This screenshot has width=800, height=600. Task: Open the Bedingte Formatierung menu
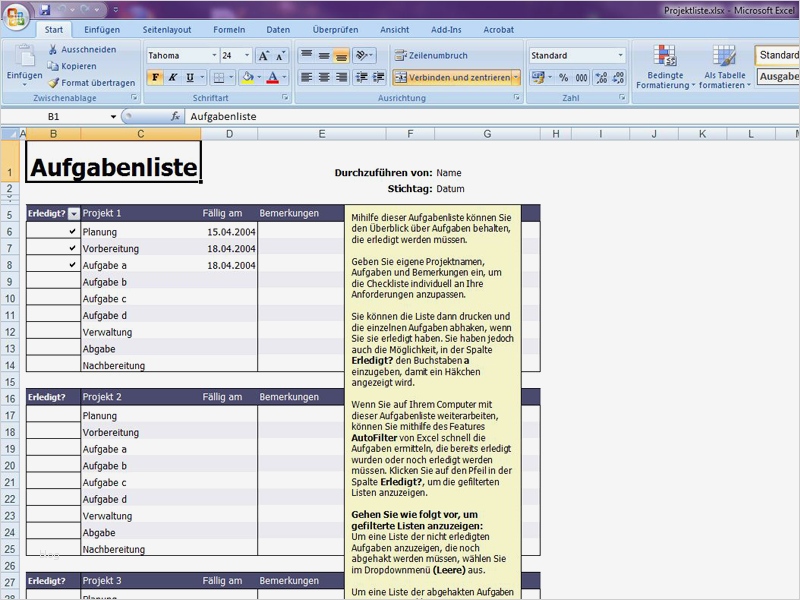pyautogui.click(x=665, y=67)
